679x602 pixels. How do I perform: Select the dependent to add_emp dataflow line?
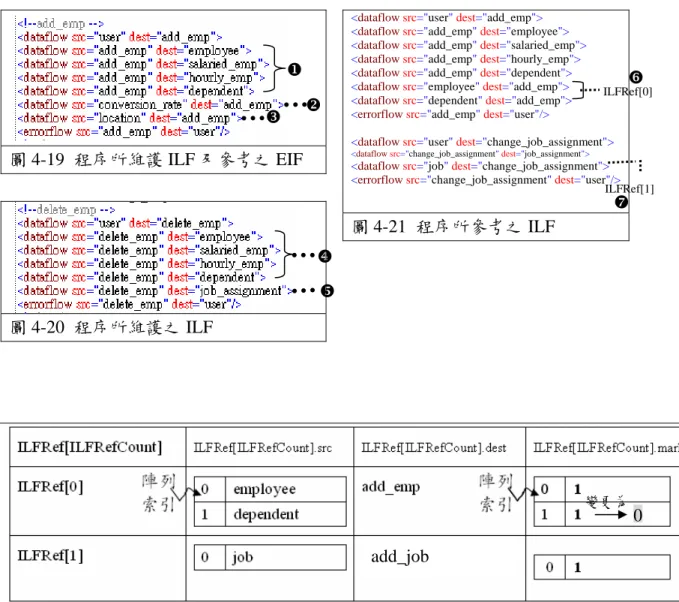(462, 100)
